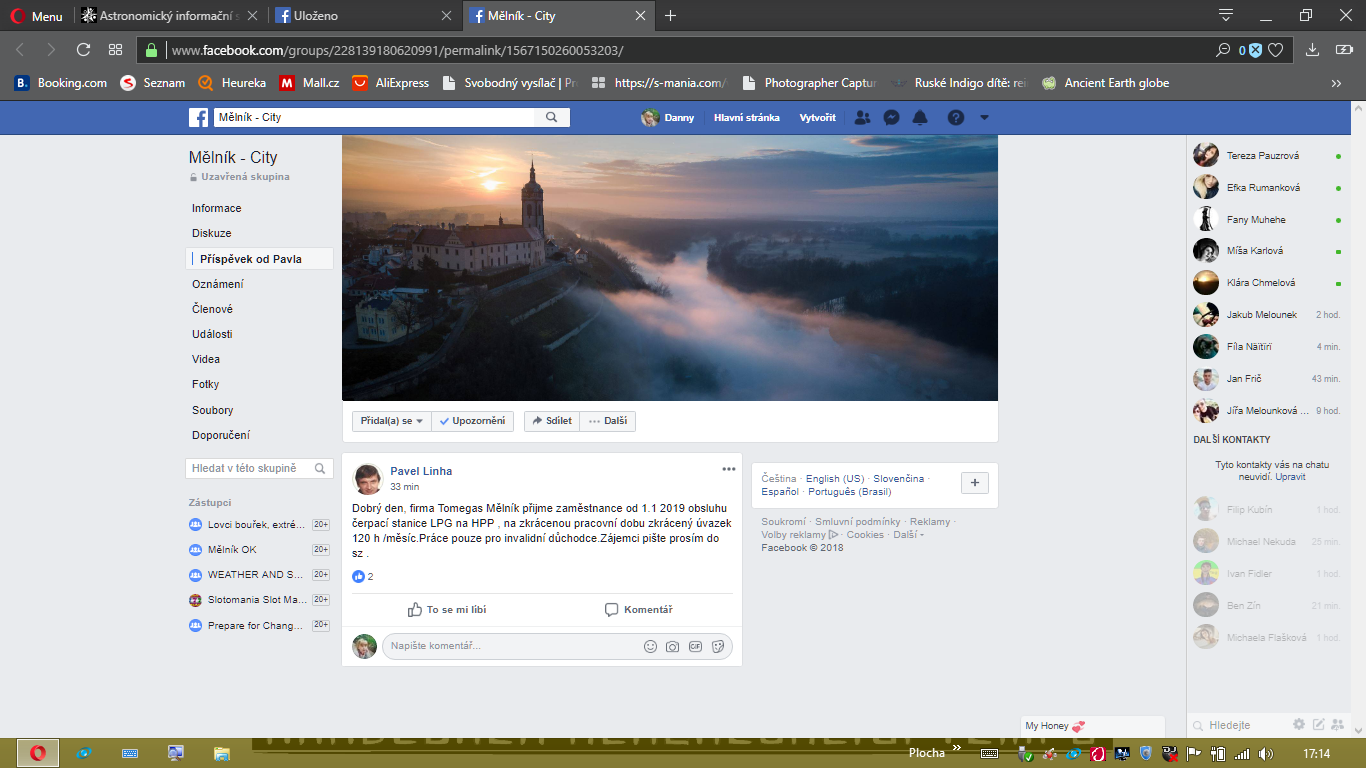Screen dimensions: 1366x768
Task: Switch to the Astronomický informační tab
Action: pos(170,16)
